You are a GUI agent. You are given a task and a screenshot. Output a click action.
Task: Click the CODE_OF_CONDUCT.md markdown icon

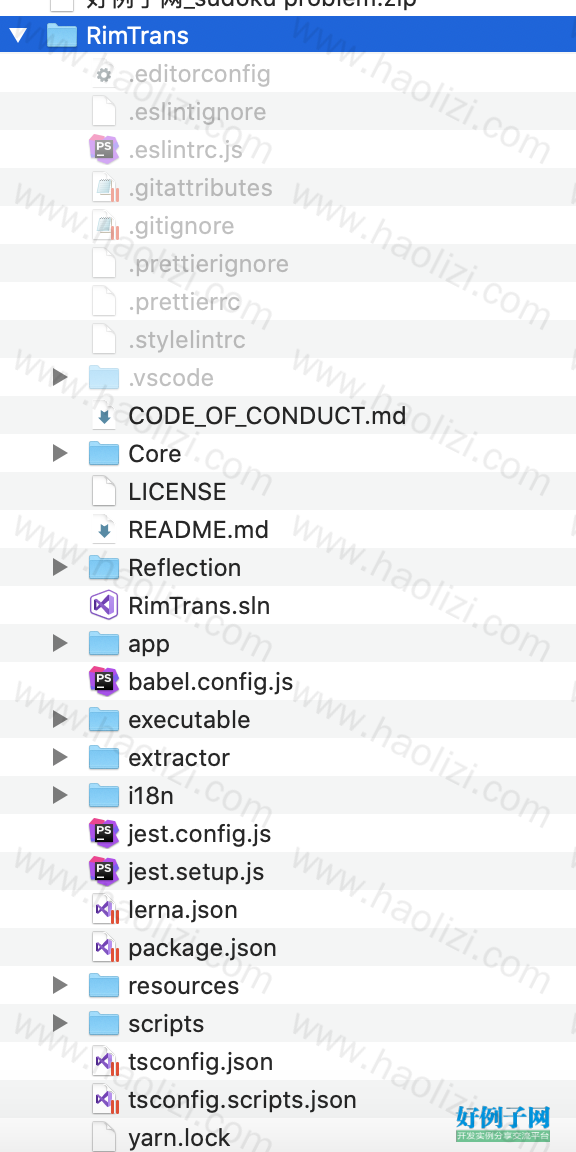[x=104, y=416]
